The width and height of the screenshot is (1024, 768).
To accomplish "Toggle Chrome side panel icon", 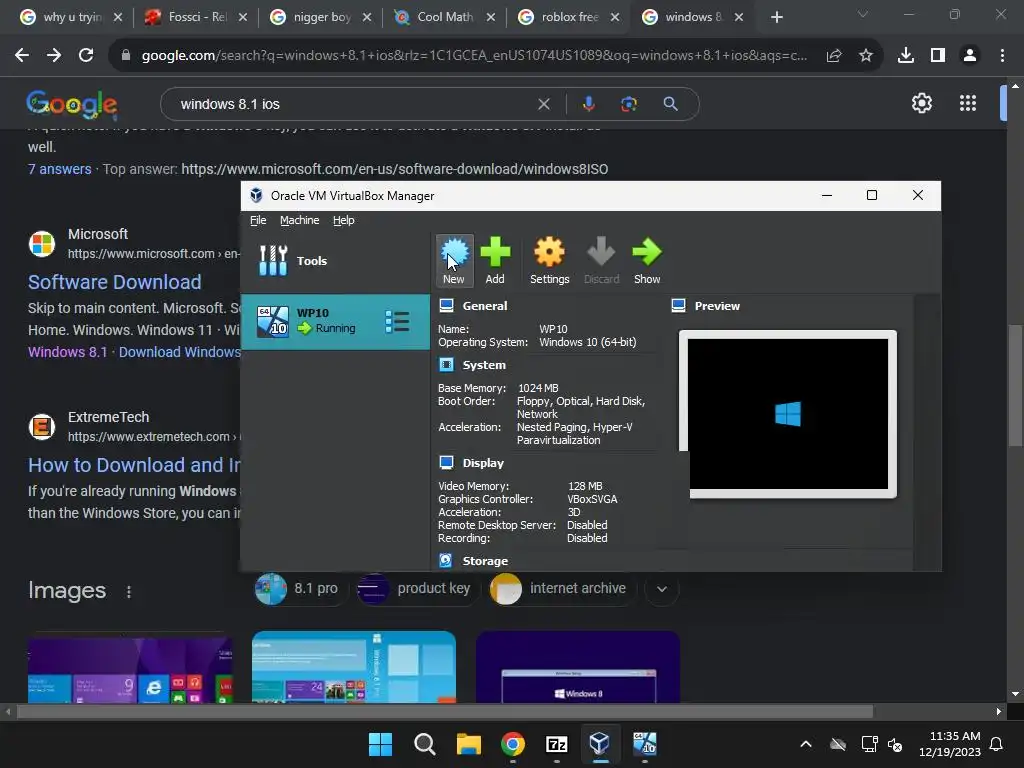I will [938, 56].
